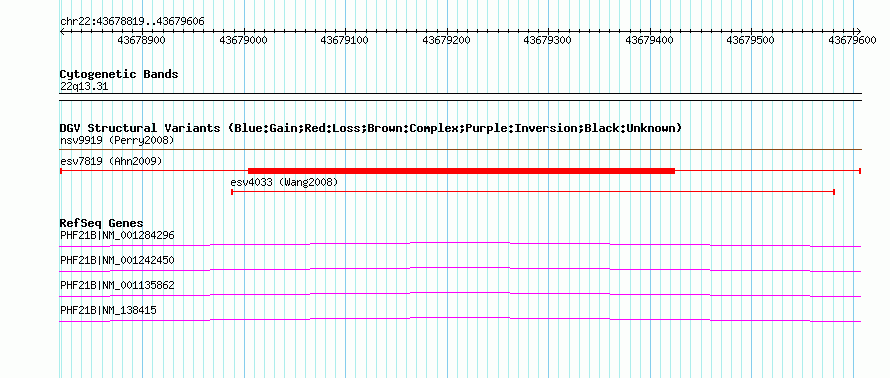
Task: Click the thick red esv7819 loss bar
Action: click(461, 171)
